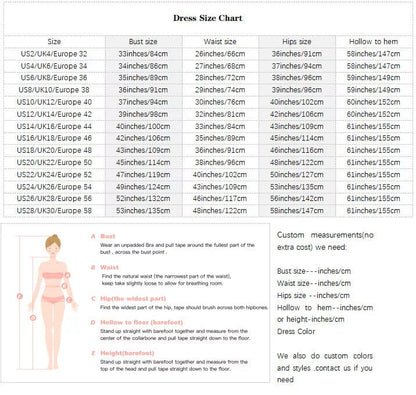Click the "Dress Color" custom line
Image resolution: width=416 pixels, height=395 pixels.
(x=296, y=331)
